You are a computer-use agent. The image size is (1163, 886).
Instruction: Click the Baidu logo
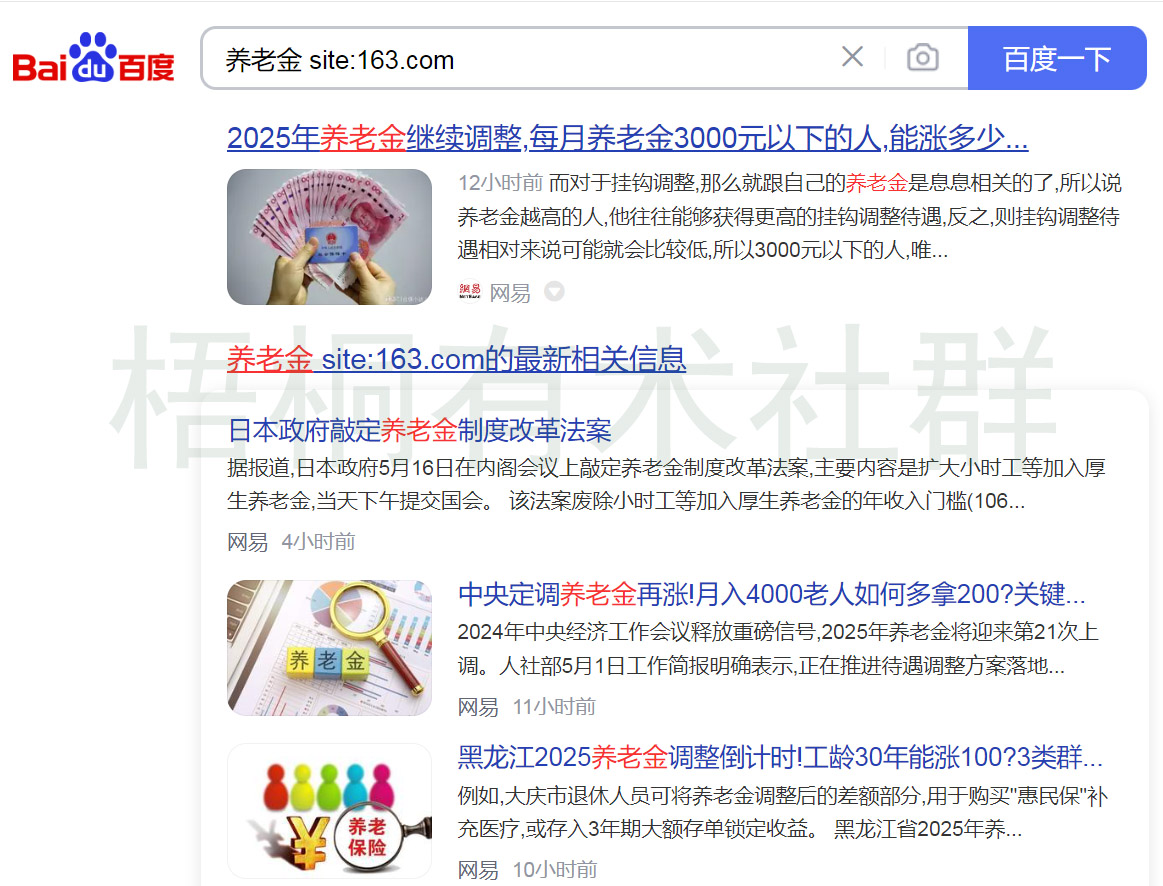point(93,58)
